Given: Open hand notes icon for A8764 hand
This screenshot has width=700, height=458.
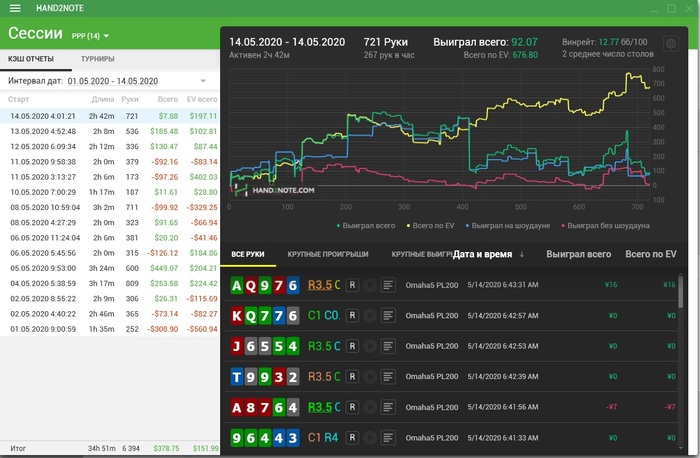Looking at the screenshot, I should pyautogui.click(x=388, y=407).
